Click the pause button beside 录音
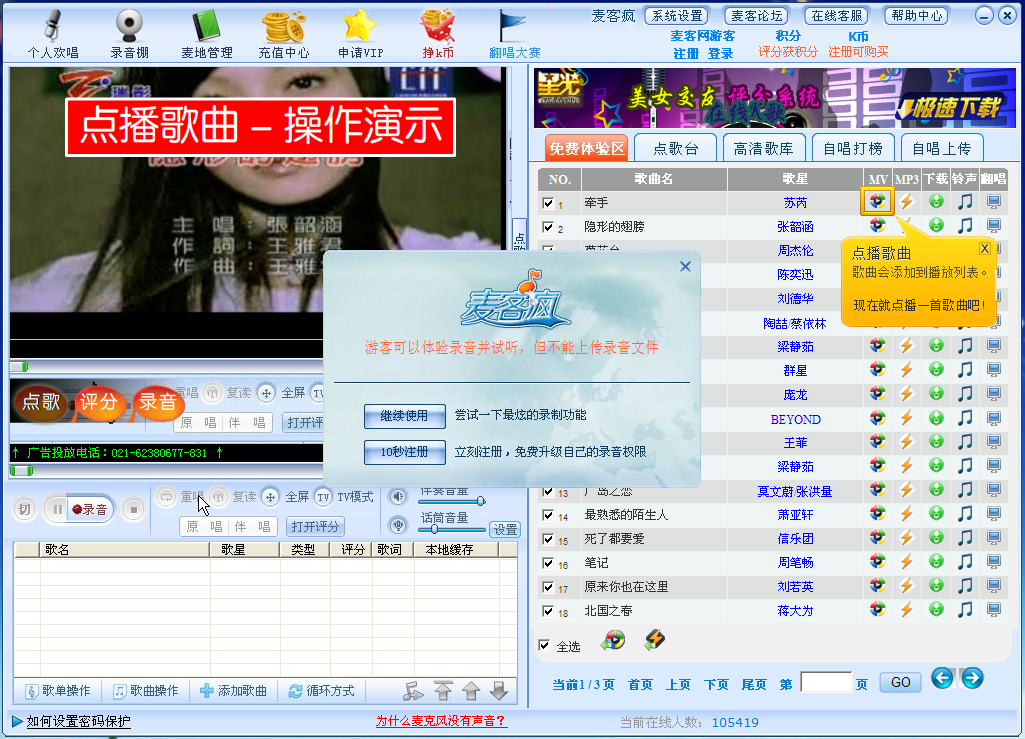This screenshot has height=739, width=1025. click(58, 509)
